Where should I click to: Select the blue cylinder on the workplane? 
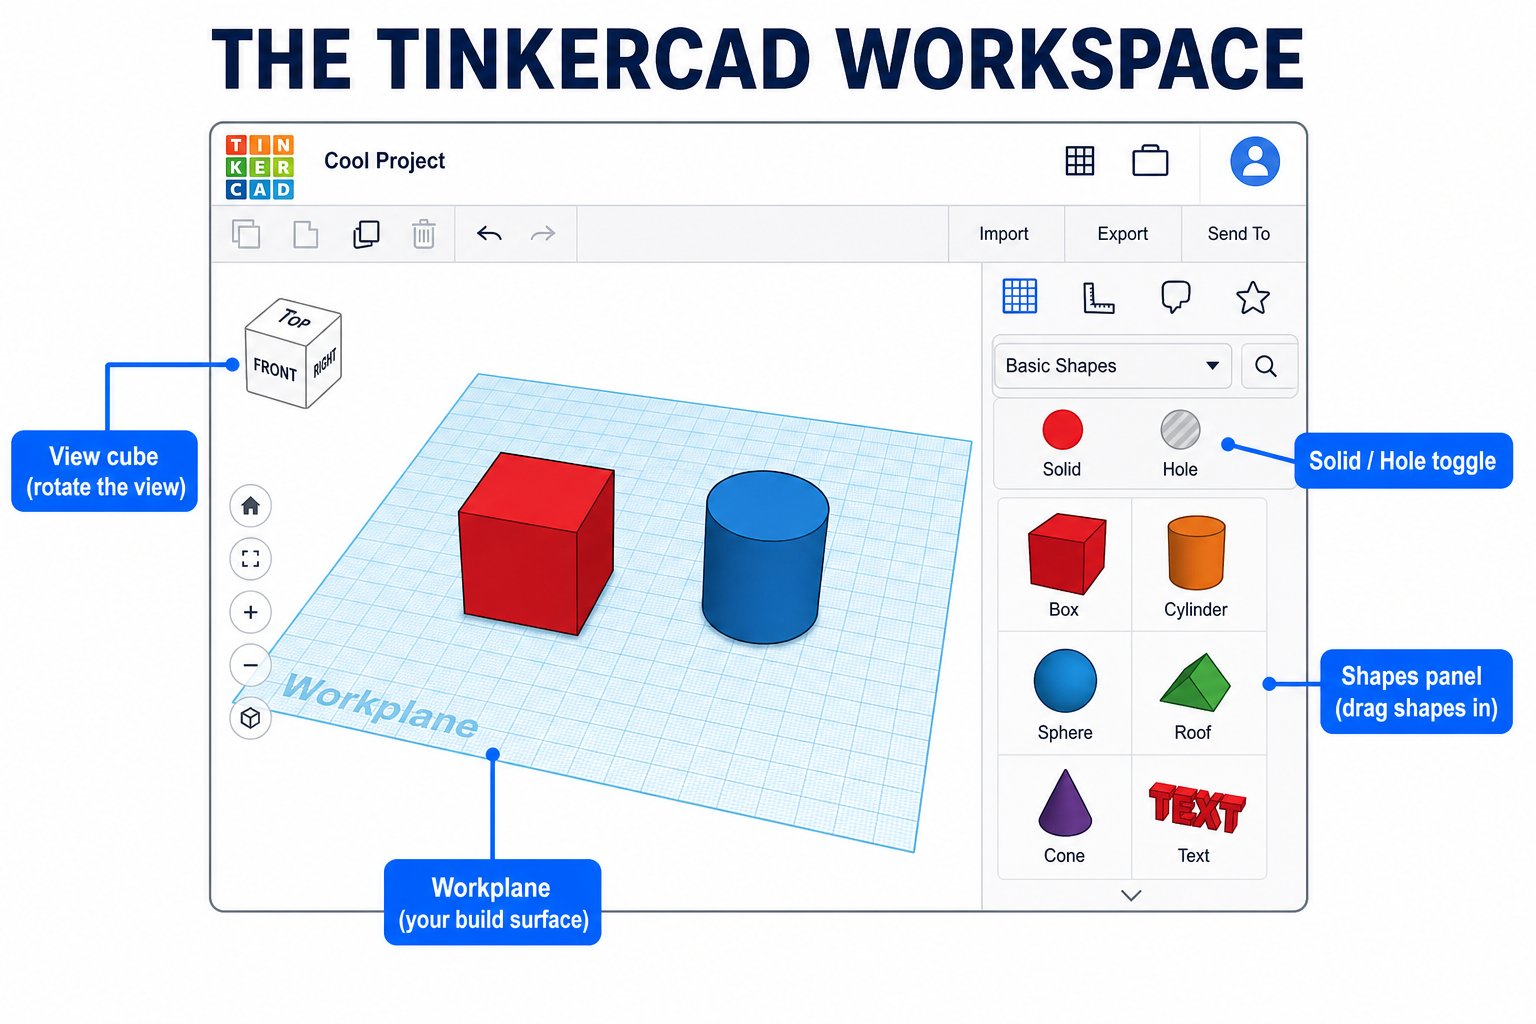(x=765, y=557)
